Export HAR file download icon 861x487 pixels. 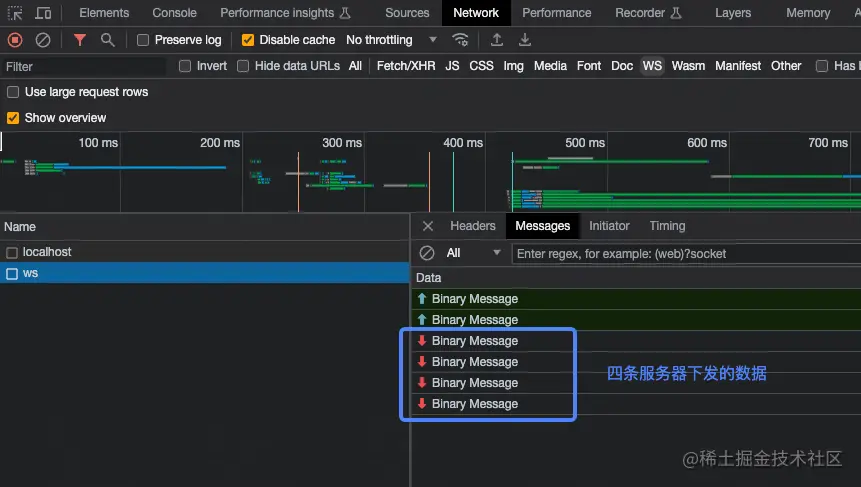tap(524, 40)
